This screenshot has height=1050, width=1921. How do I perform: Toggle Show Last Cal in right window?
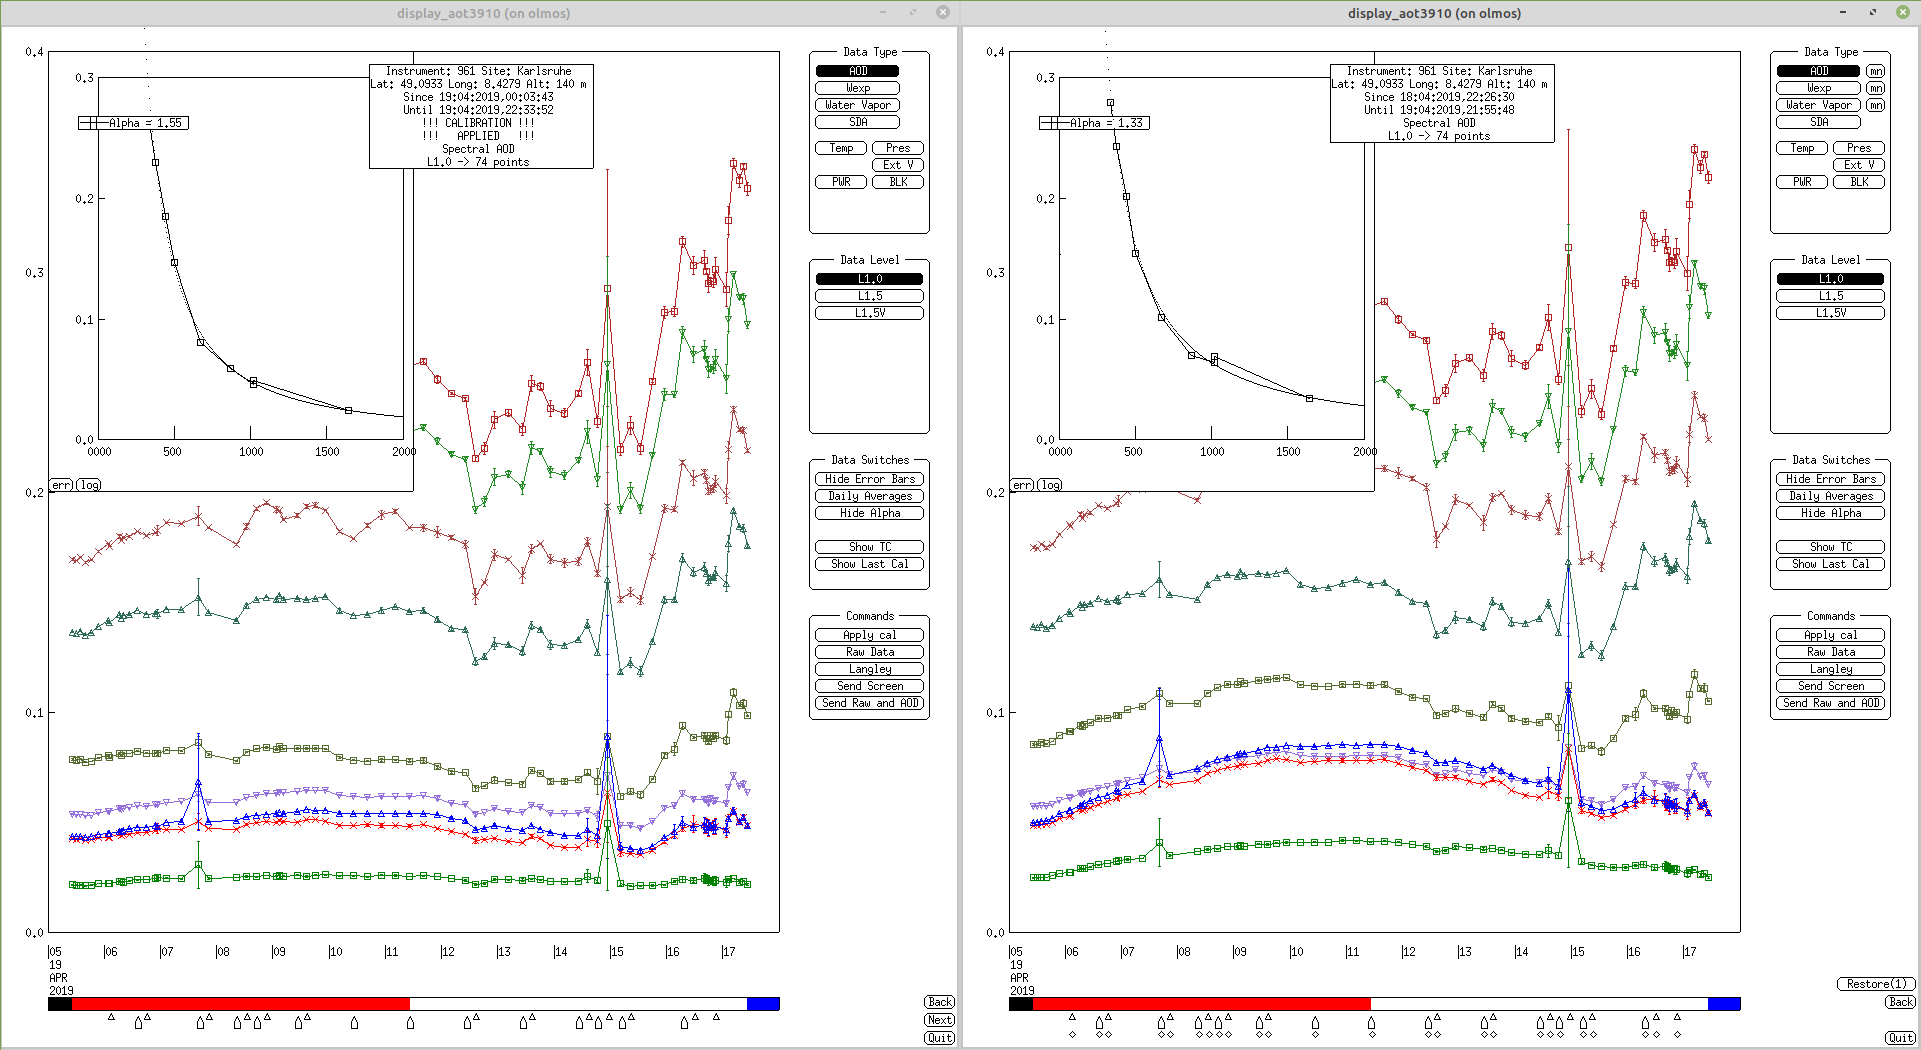tap(1831, 564)
